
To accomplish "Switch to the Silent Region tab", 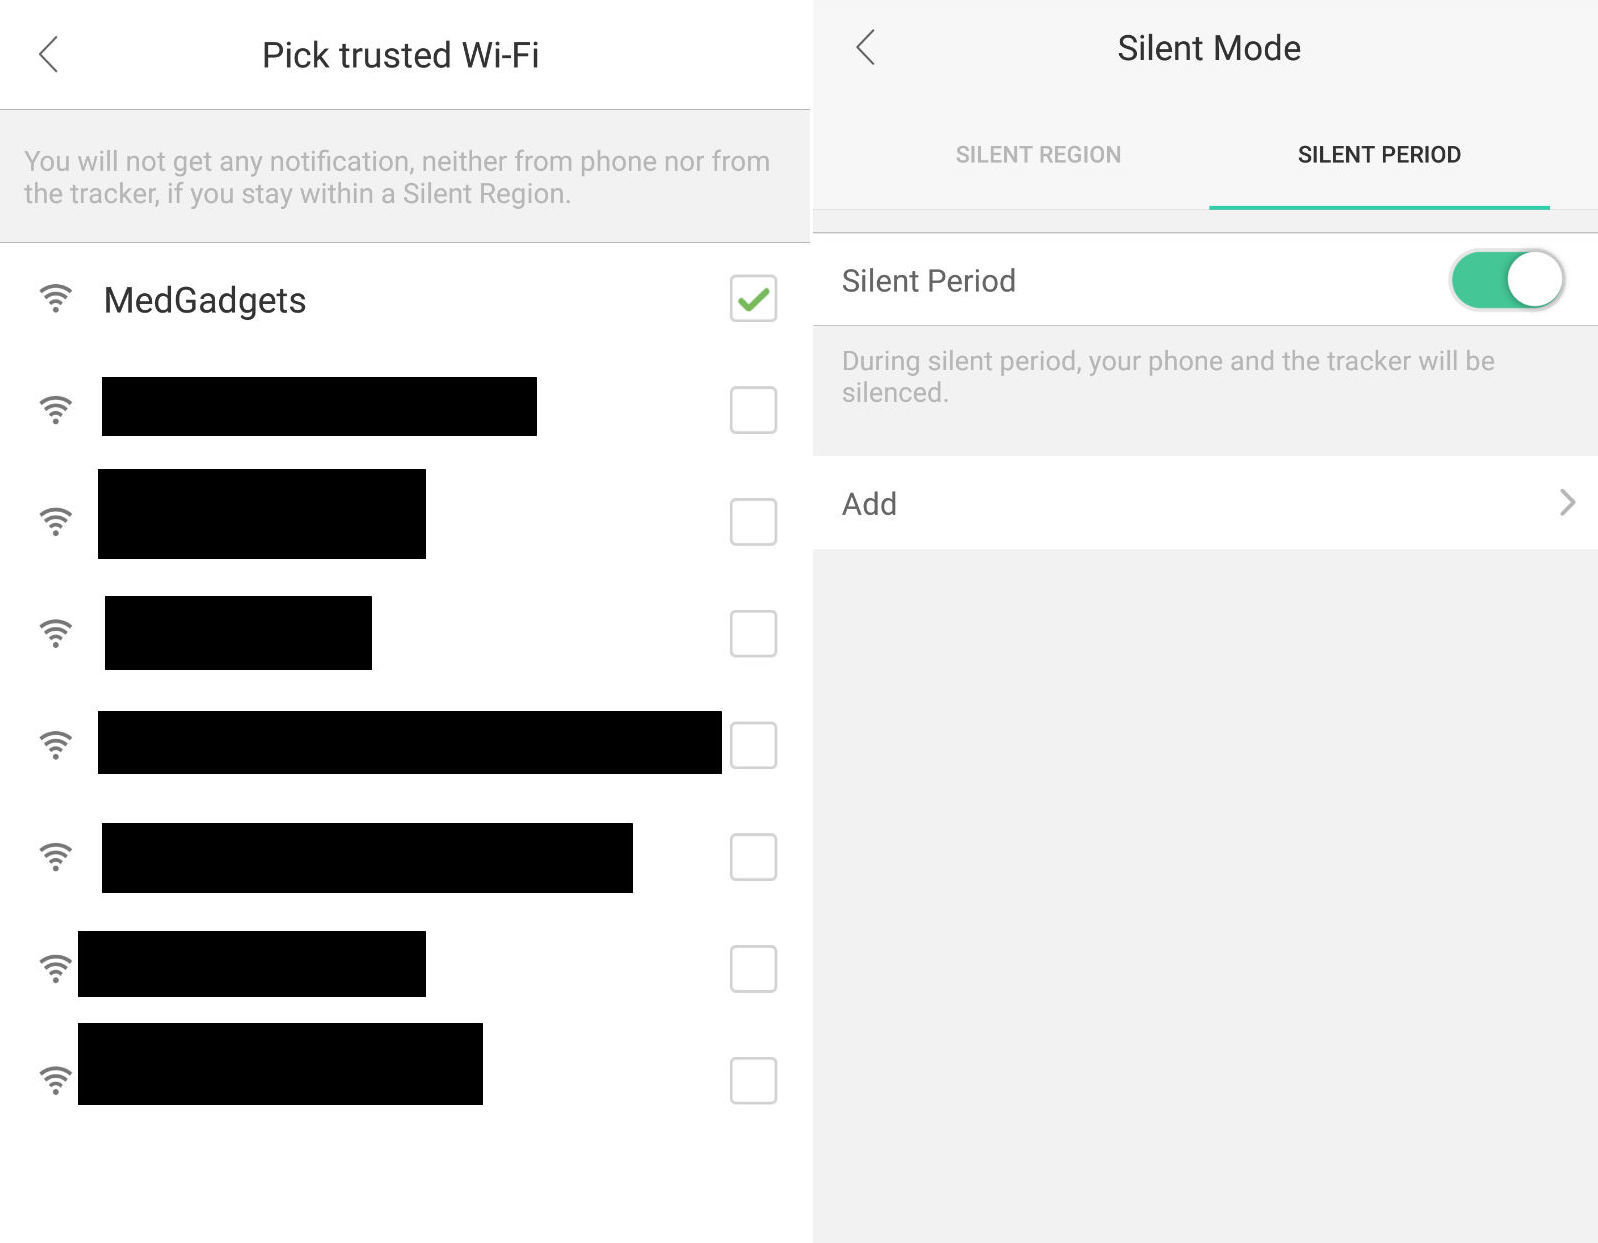I will click(1038, 155).
